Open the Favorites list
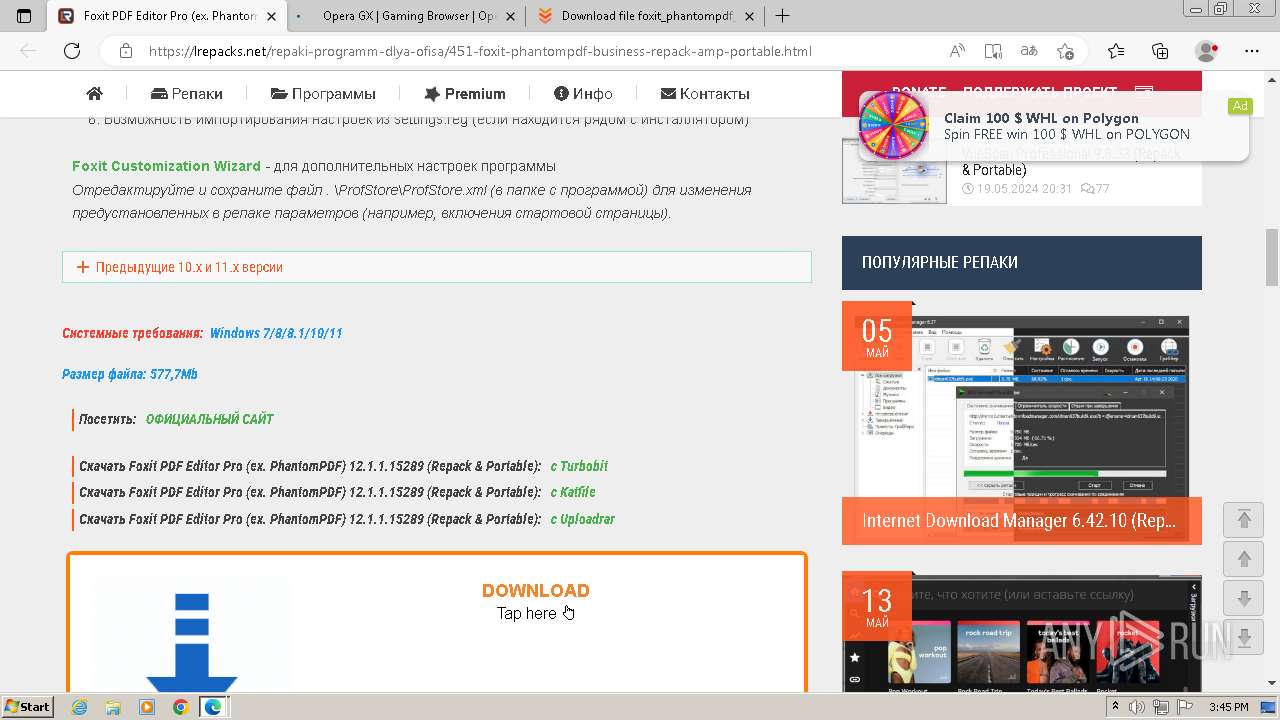The height and width of the screenshot is (720, 1280). (x=1116, y=51)
